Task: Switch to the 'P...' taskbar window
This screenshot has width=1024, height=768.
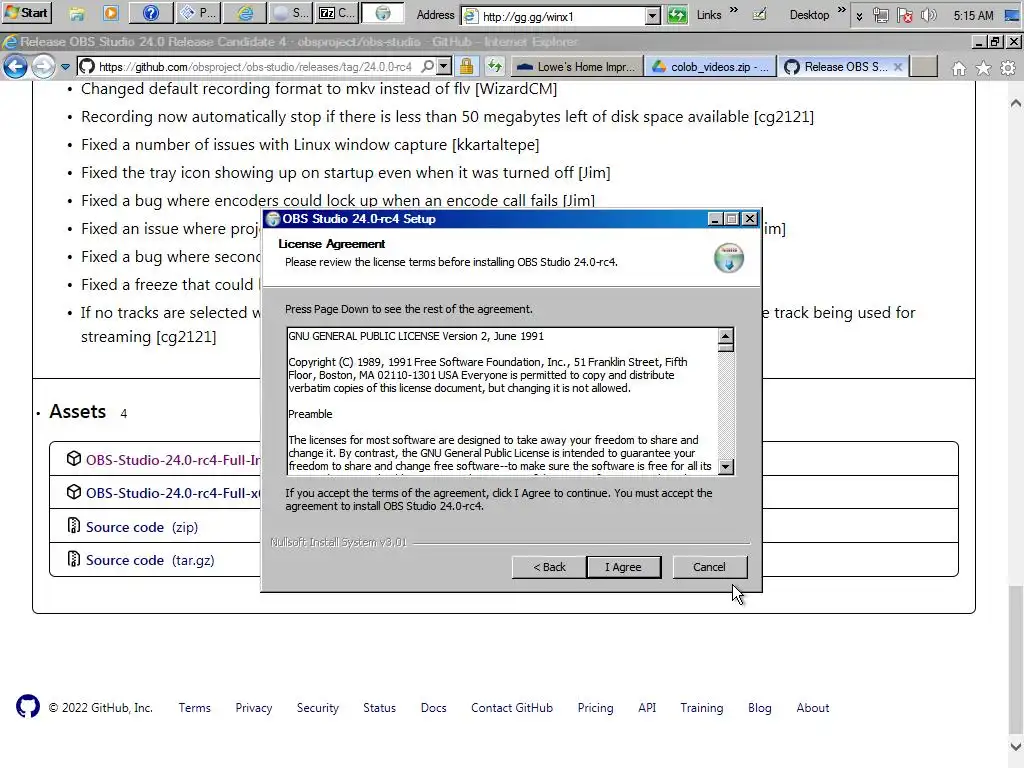Action: click(x=199, y=13)
